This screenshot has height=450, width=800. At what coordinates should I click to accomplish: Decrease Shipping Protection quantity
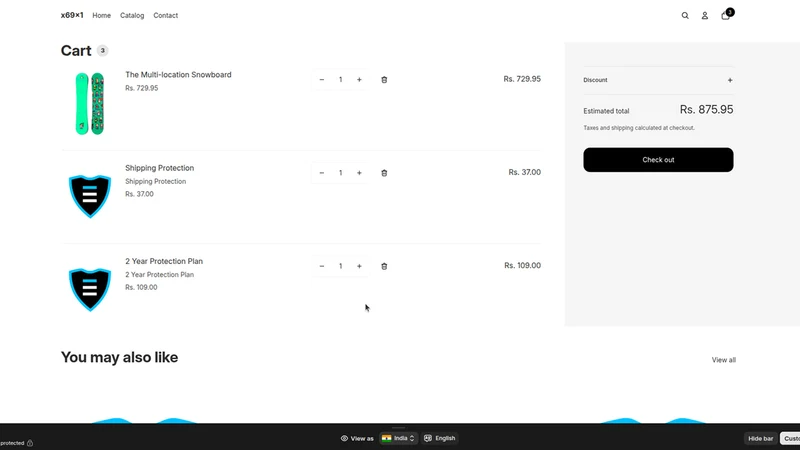(x=321, y=173)
